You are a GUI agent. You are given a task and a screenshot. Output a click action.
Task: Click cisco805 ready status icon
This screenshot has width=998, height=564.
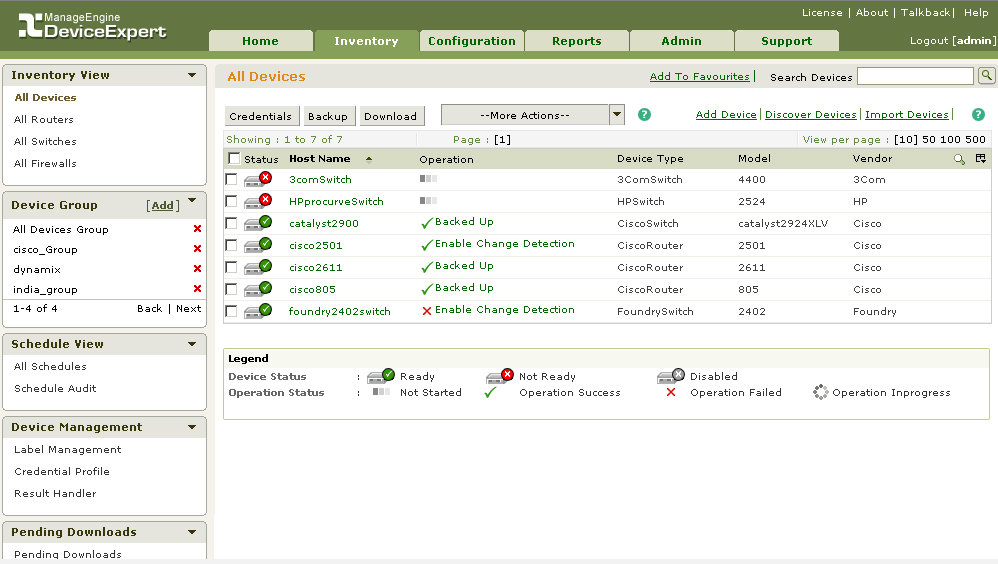coord(258,289)
